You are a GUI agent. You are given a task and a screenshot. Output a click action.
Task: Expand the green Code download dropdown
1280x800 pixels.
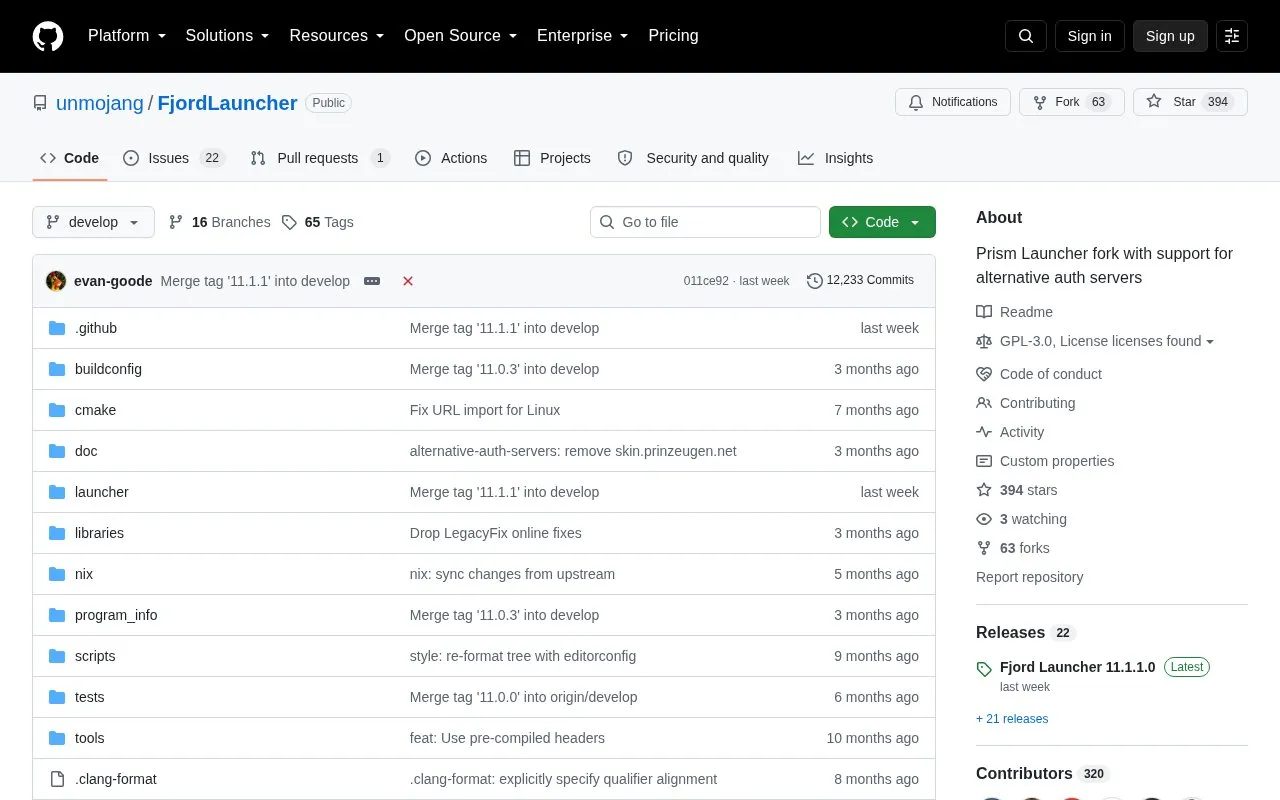882,222
